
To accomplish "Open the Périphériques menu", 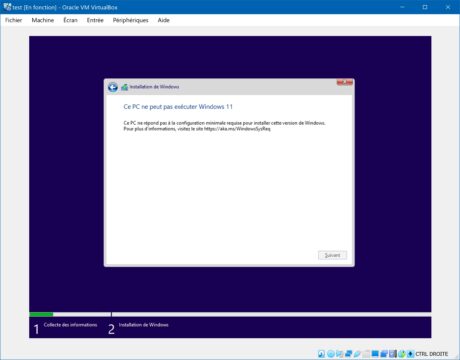I will 130,20.
